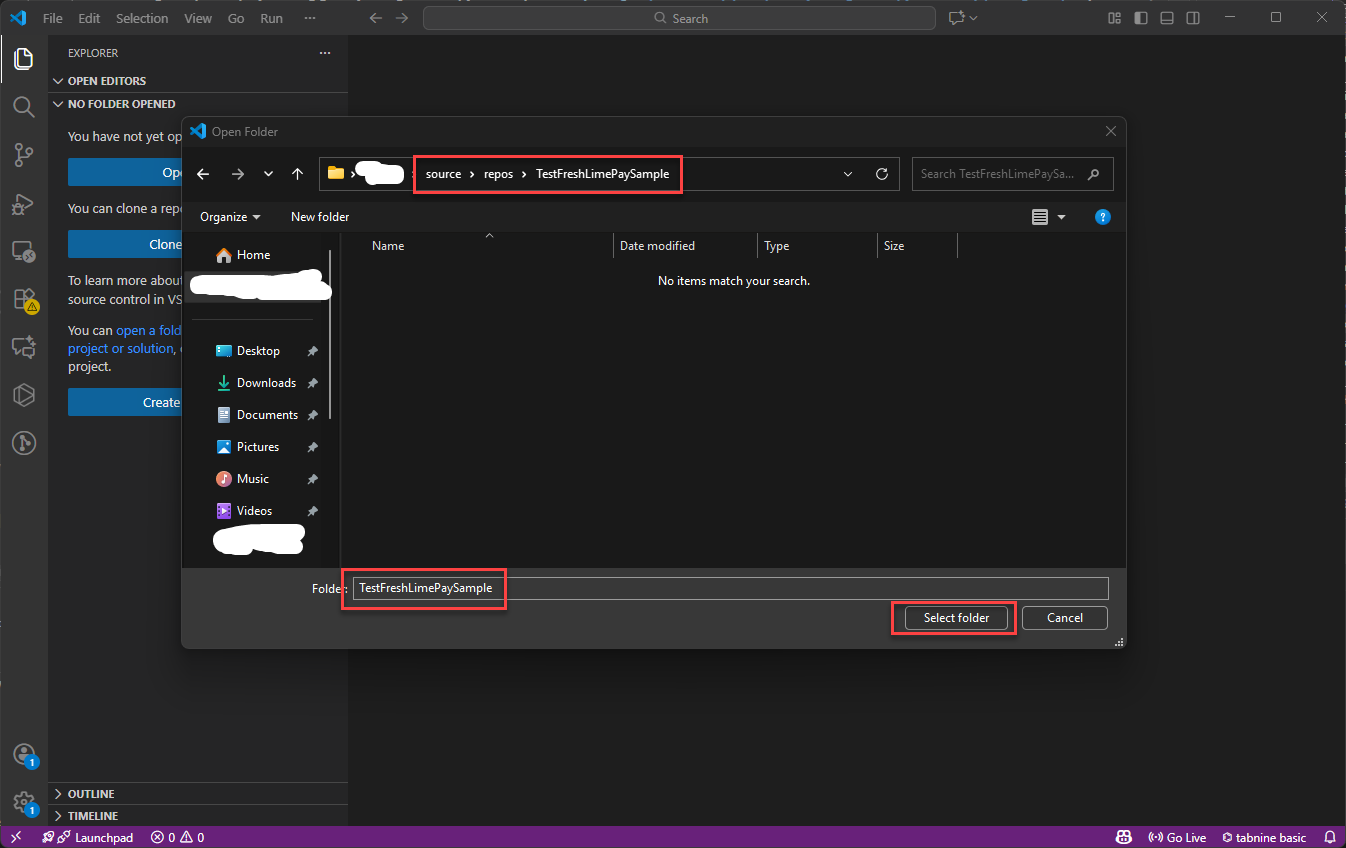Open the address bar history dropdown
Image resolution: width=1346 pixels, height=848 pixels.
[848, 174]
